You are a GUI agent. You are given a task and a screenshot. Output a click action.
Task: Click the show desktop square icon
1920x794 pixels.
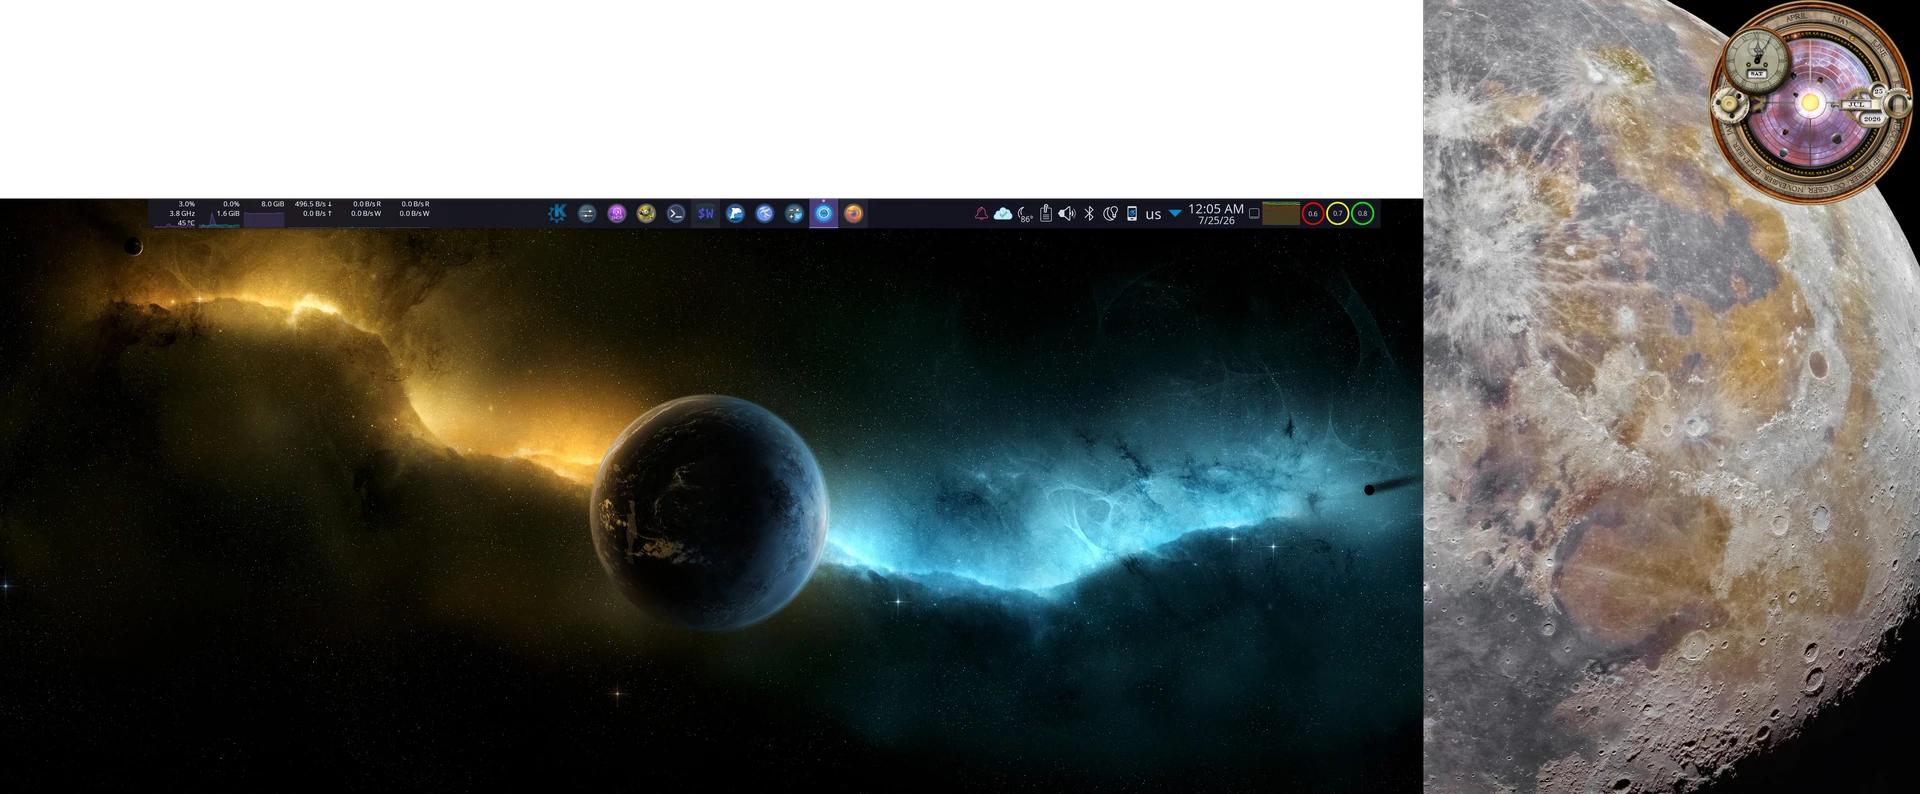(x=1254, y=213)
